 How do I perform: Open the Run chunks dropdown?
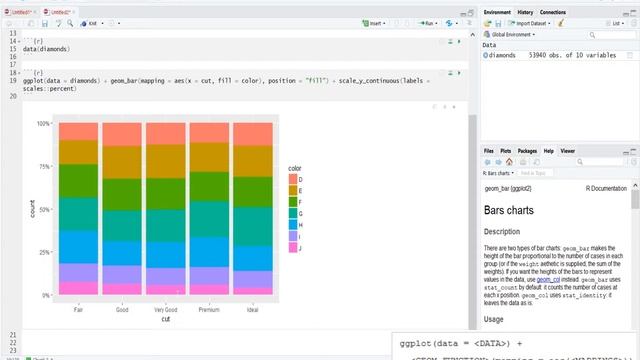(429, 24)
